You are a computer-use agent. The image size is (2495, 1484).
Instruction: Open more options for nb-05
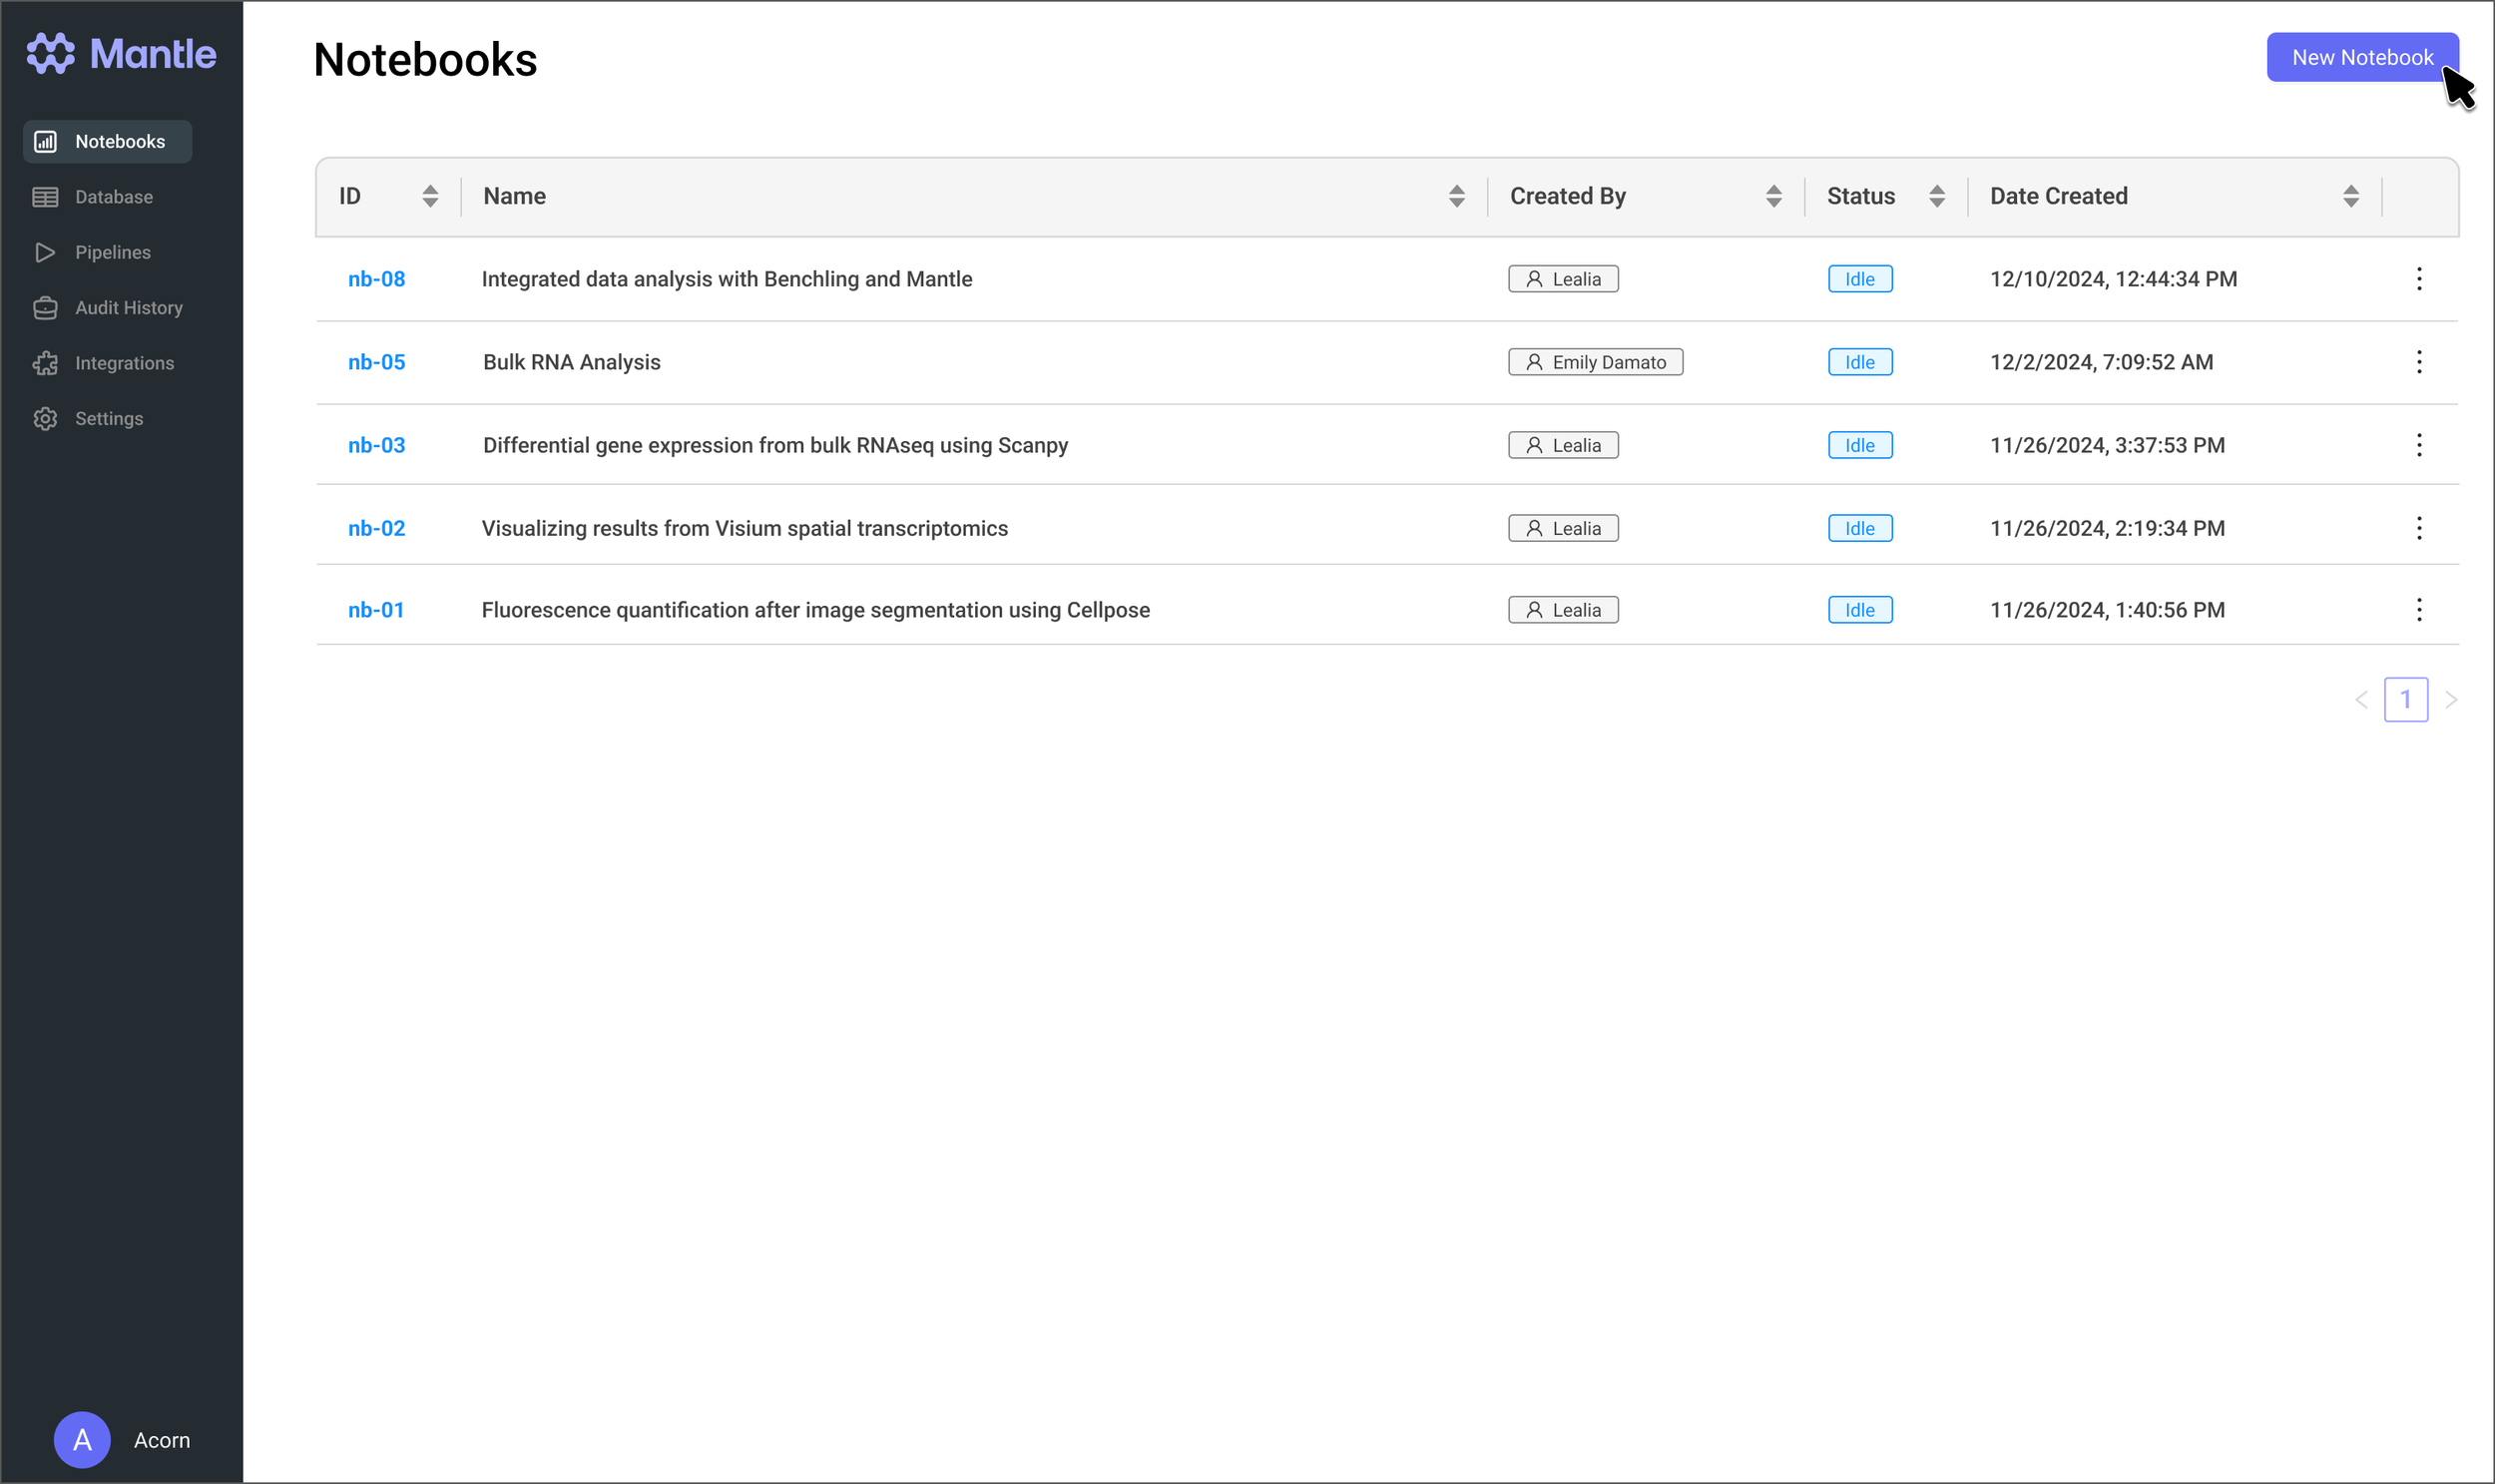point(2418,362)
